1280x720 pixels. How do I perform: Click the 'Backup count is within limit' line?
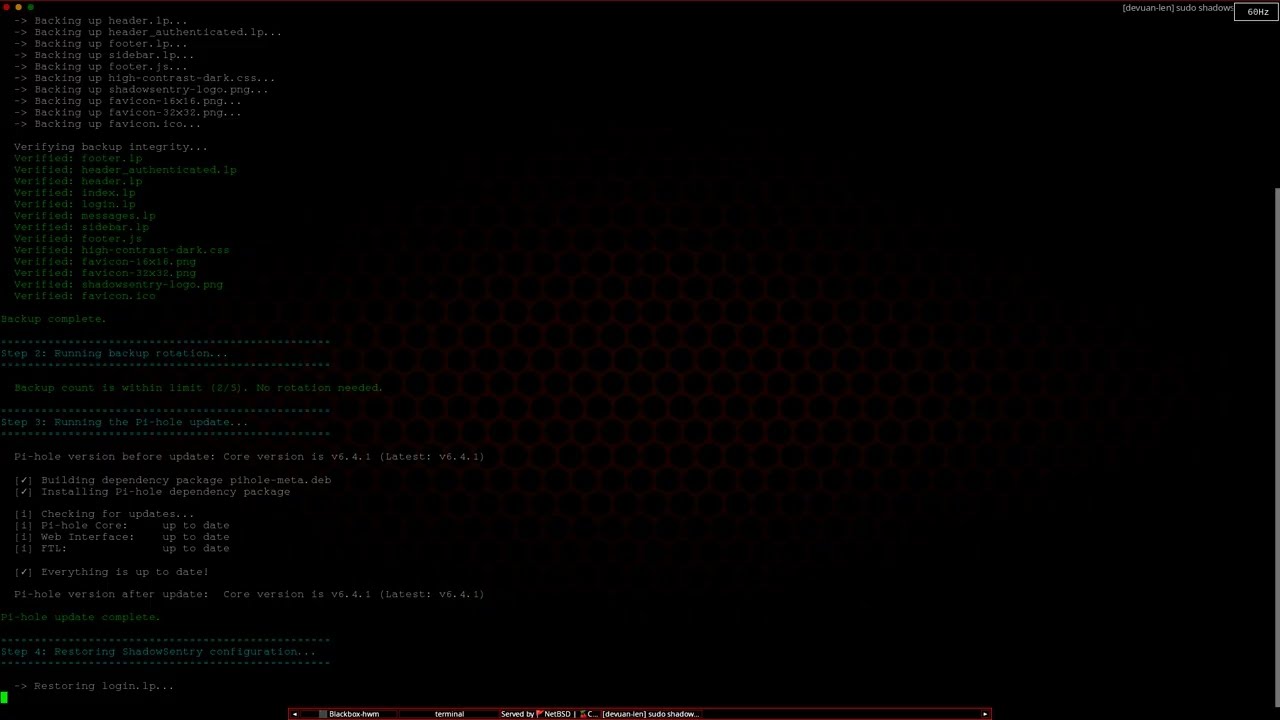point(198,388)
